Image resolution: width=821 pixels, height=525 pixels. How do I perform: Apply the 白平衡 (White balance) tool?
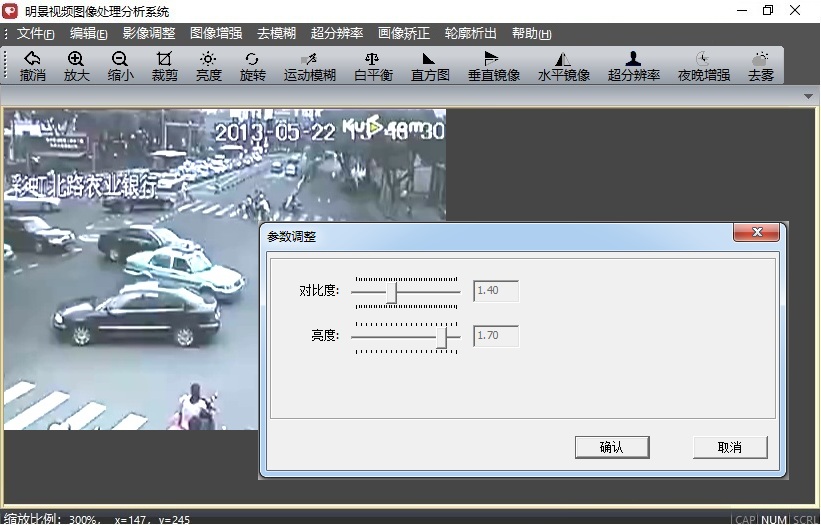click(372, 66)
